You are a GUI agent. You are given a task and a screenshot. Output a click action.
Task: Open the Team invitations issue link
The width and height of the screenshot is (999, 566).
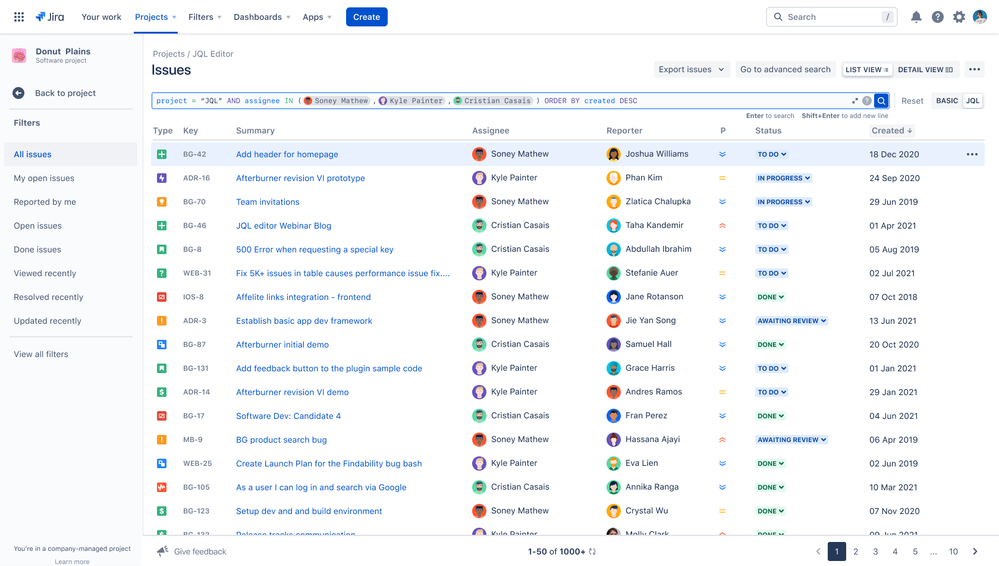(267, 202)
